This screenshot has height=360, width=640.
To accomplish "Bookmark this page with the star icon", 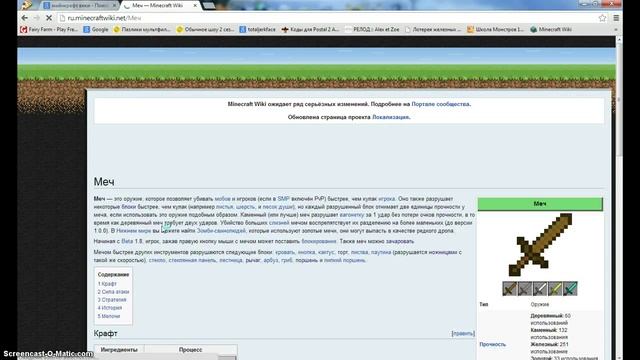I will (x=602, y=18).
